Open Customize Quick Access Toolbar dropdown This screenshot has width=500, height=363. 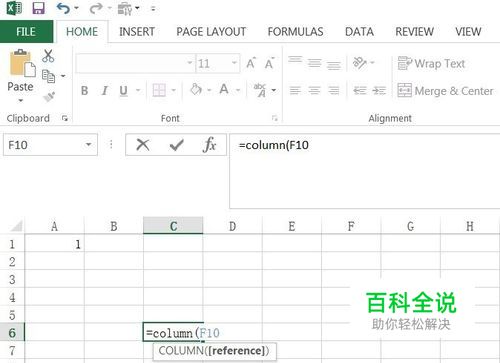153,8
